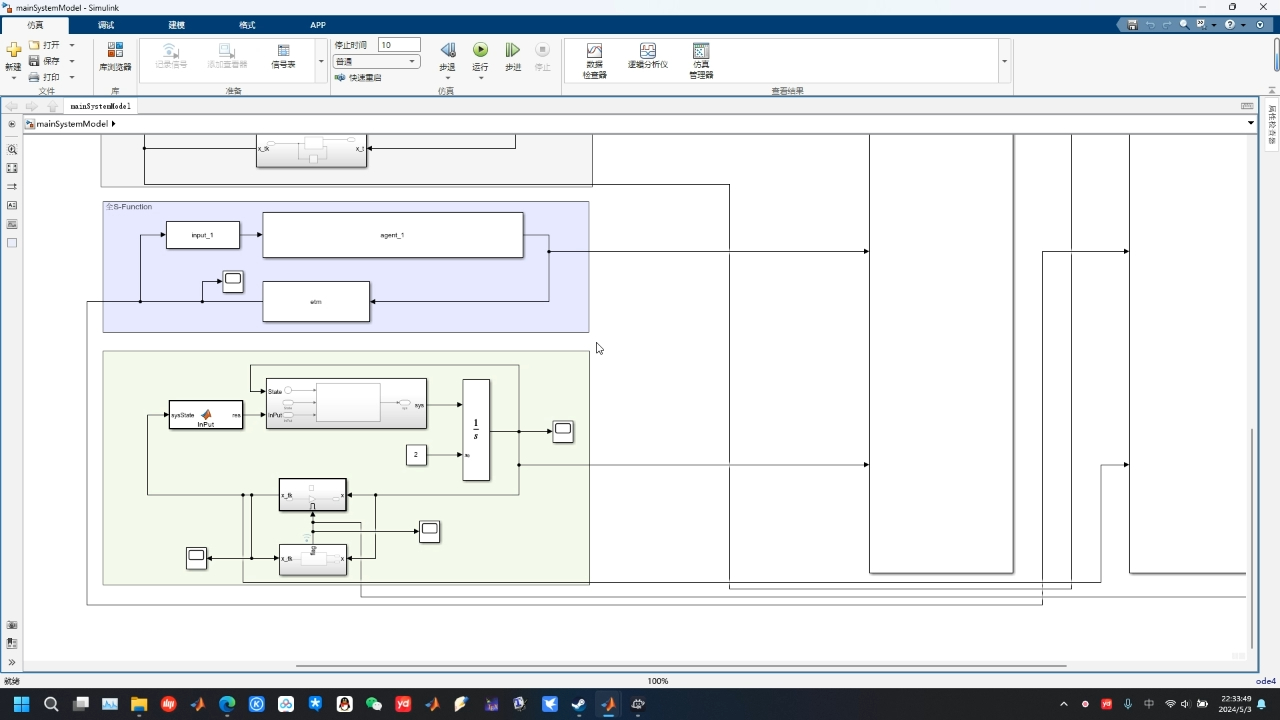
Task: Click the horizontal scrollbar of the canvas
Action: pyautogui.click(x=681, y=665)
